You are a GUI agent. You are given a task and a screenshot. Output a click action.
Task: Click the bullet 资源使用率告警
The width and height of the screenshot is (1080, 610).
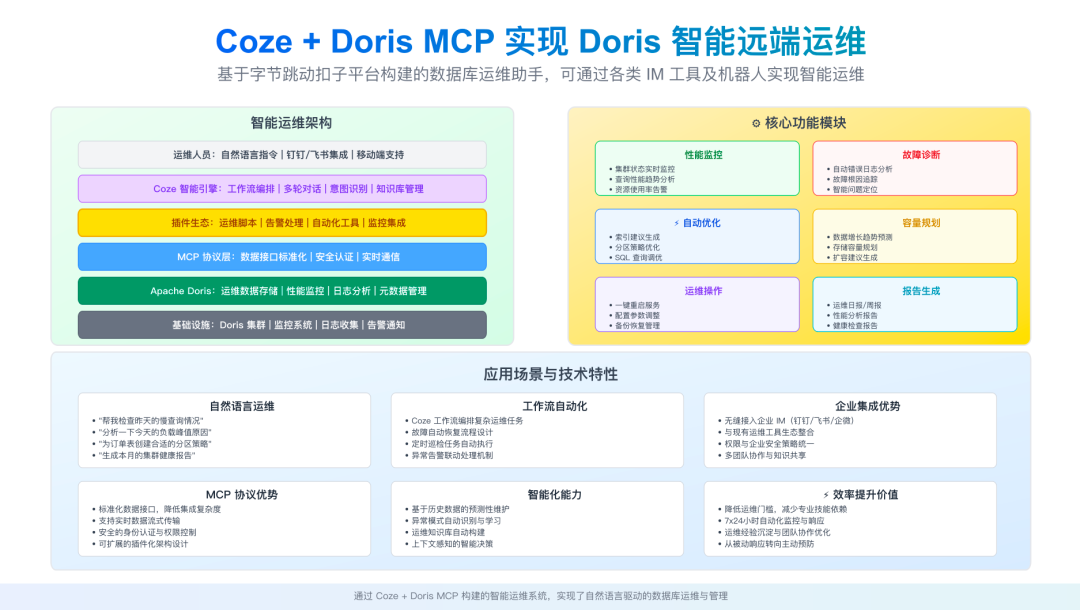coord(641,189)
